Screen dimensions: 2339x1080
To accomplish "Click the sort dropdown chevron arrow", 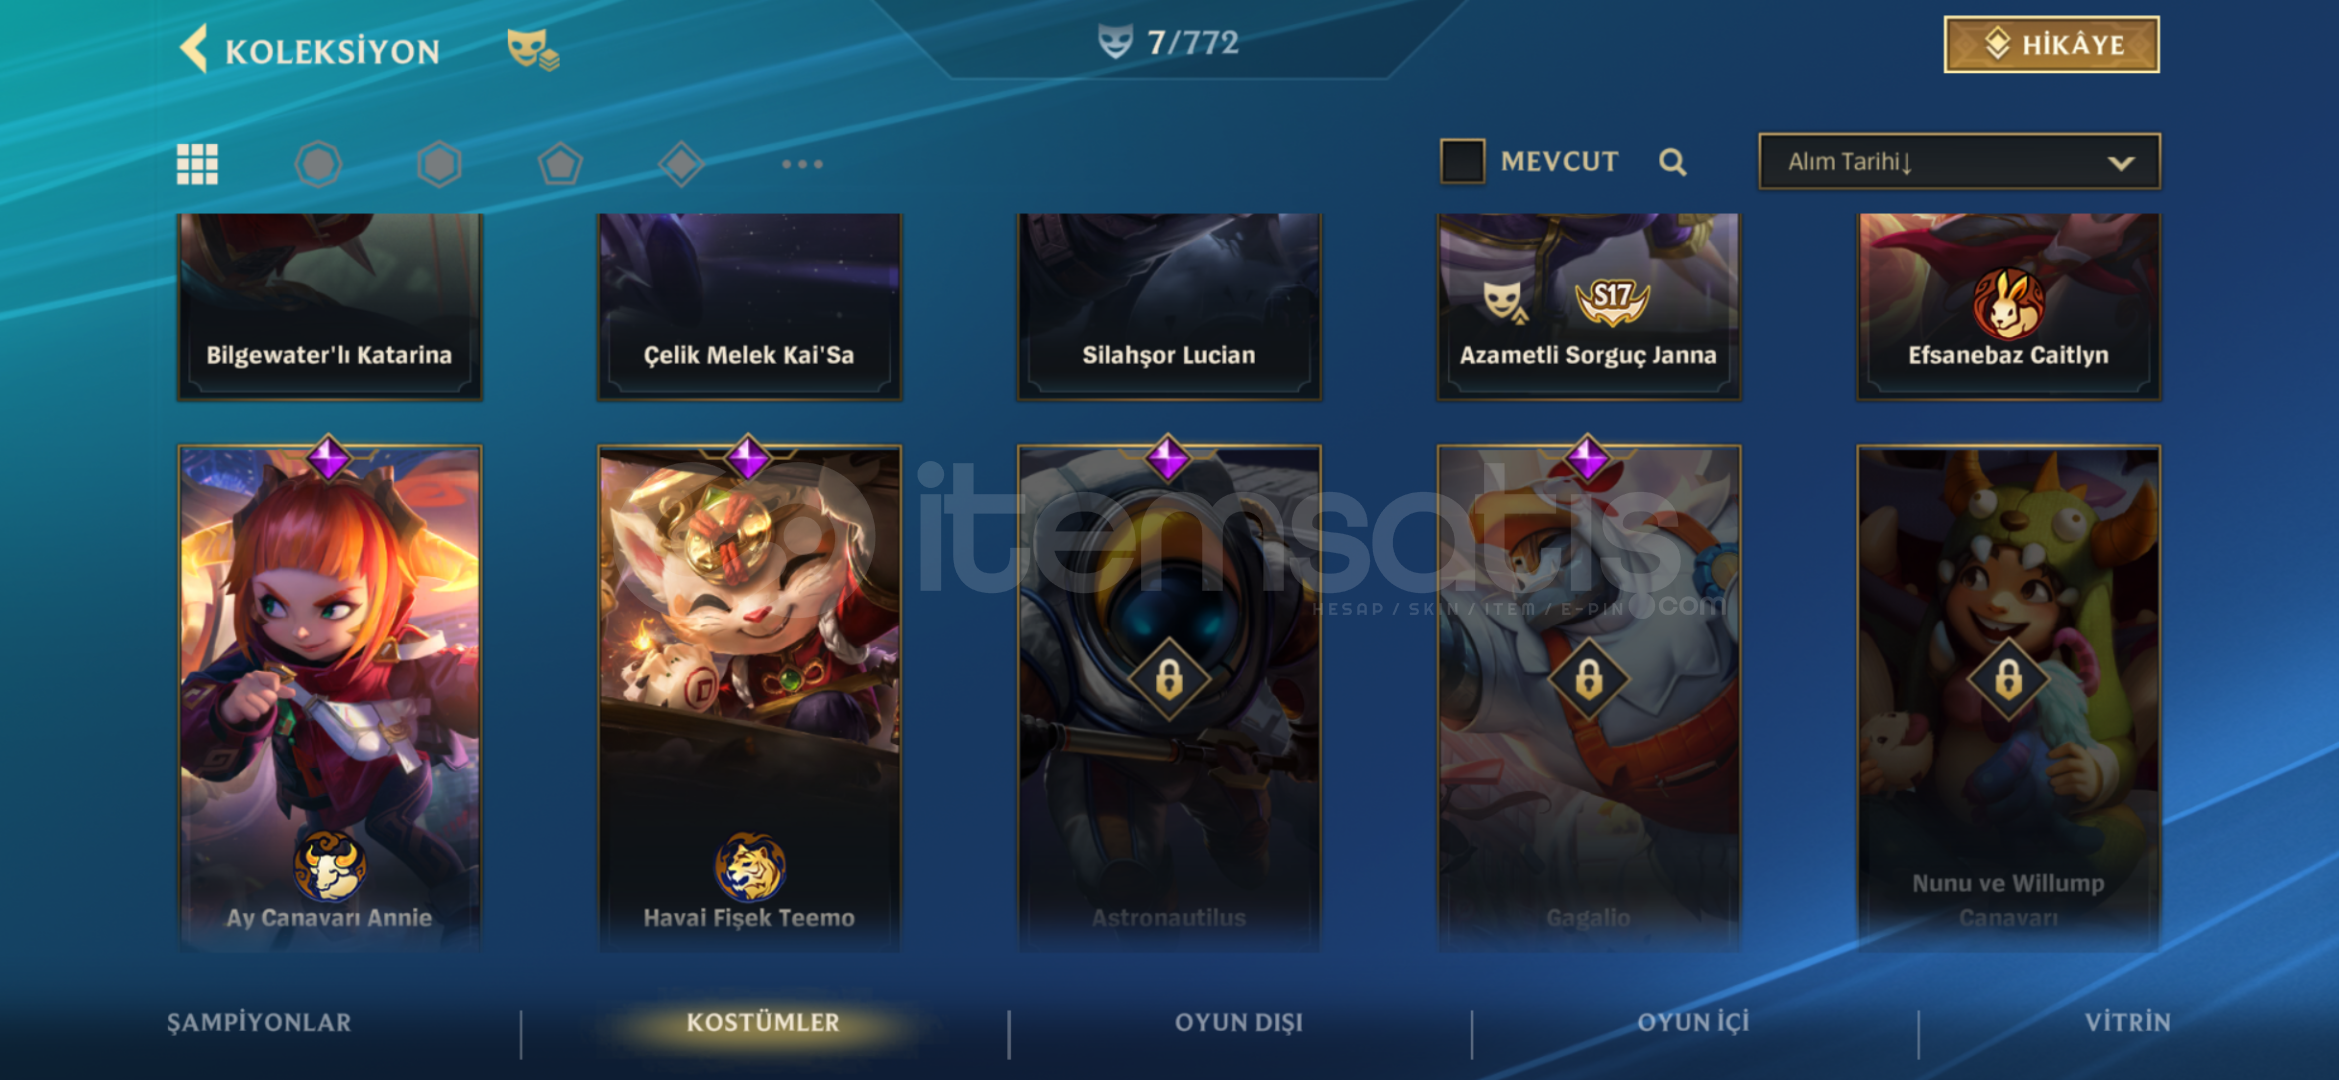I will (2121, 163).
